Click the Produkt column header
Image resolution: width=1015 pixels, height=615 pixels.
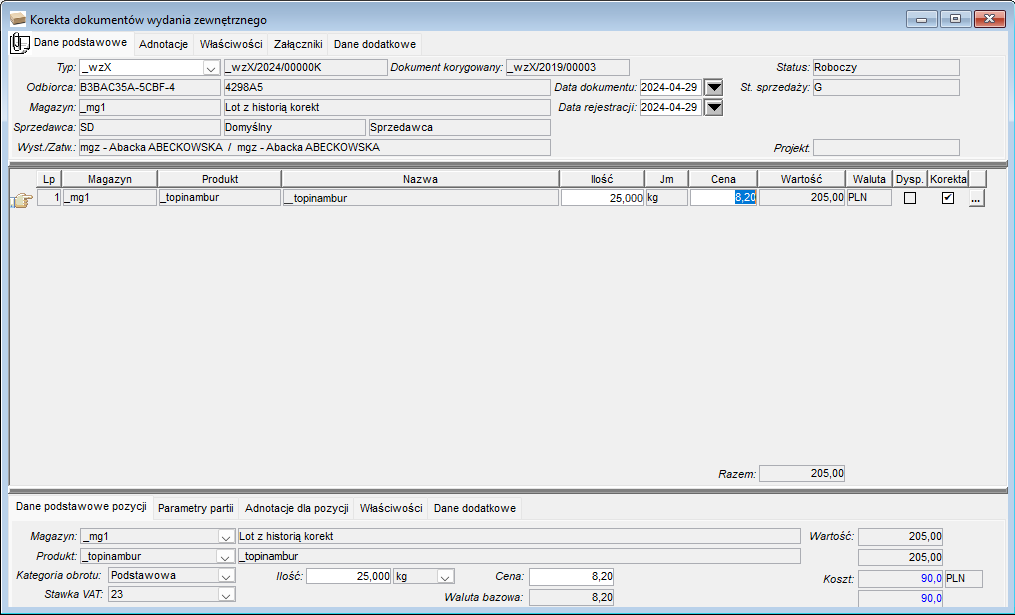pos(220,179)
